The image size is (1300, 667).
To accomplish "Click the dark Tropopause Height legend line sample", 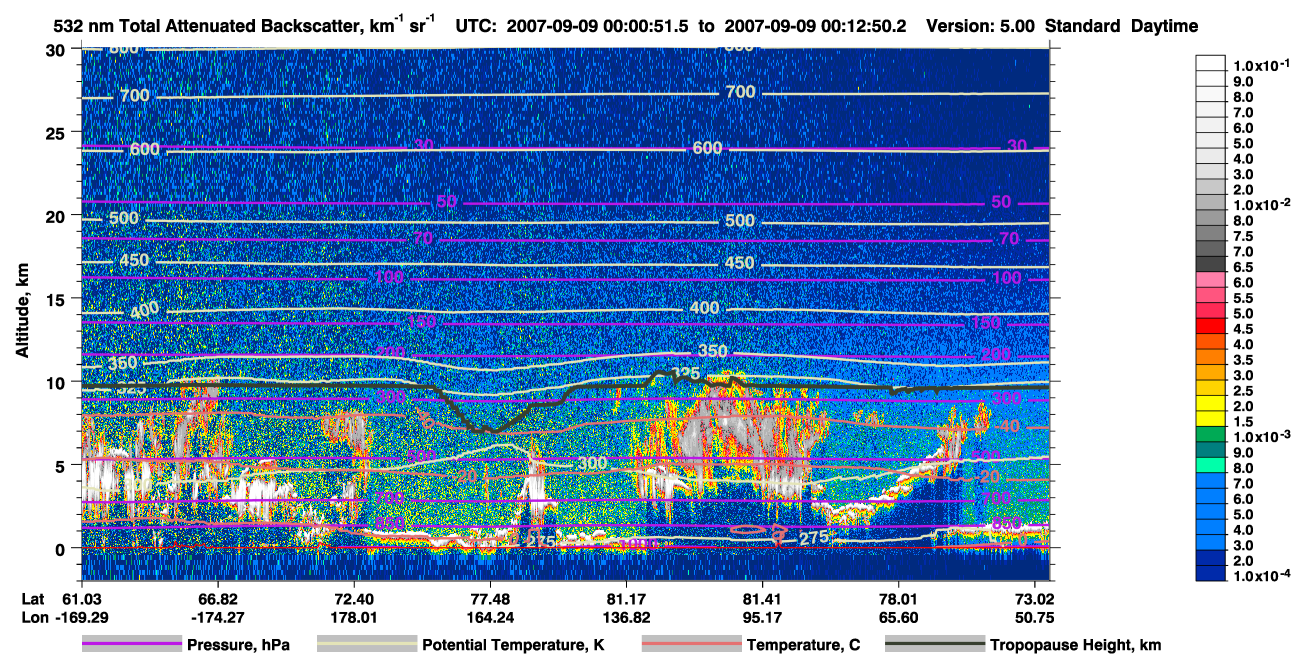I will pyautogui.click(x=935, y=645).
